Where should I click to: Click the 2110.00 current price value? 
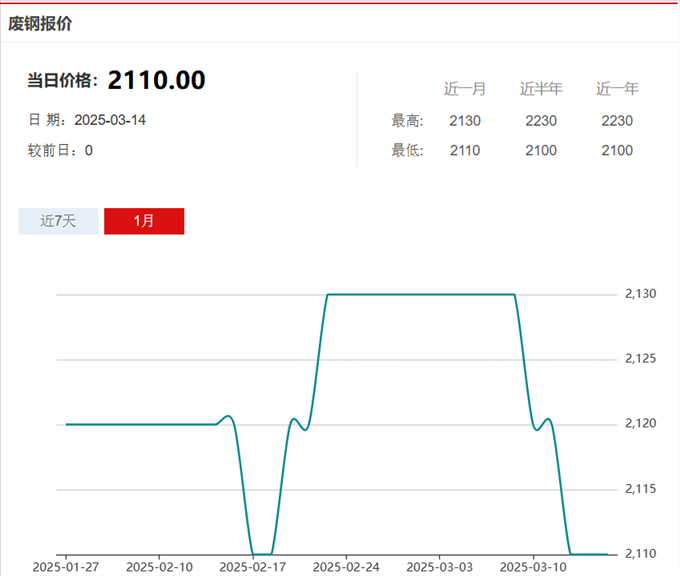click(x=157, y=80)
